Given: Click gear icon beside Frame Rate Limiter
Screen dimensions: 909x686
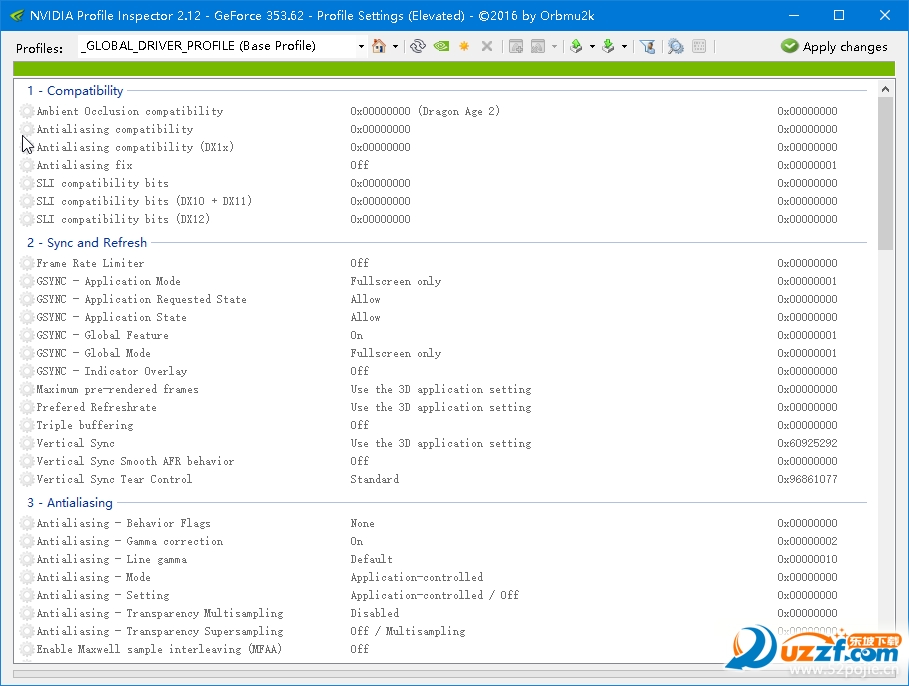Looking at the screenshot, I should (x=27, y=263).
